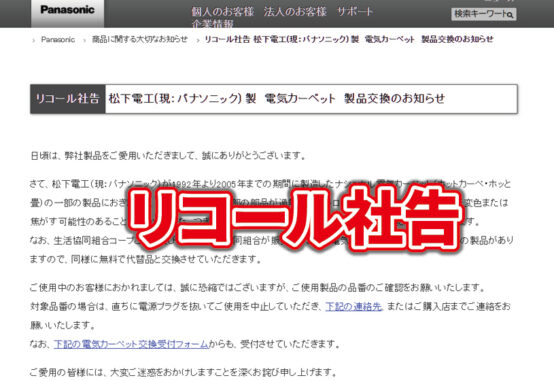Follow the 下記の連絡先 link
The height and width of the screenshot is (380, 554).
(353, 307)
